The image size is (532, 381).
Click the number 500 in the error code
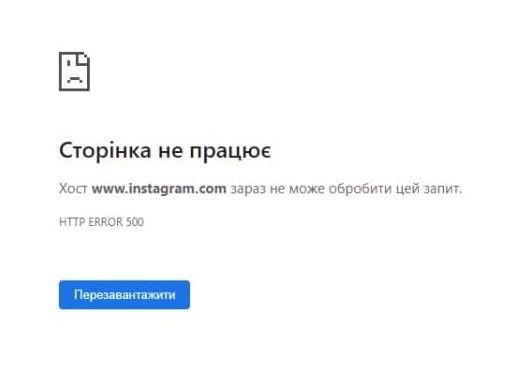point(135,222)
